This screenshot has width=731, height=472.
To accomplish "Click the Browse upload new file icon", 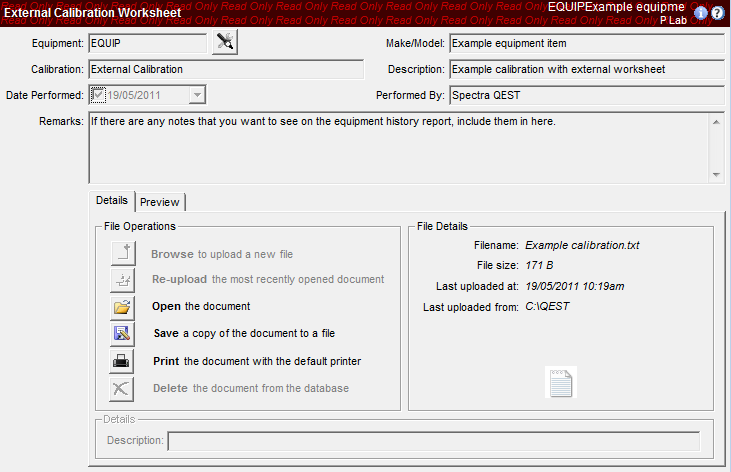I will click(122, 254).
